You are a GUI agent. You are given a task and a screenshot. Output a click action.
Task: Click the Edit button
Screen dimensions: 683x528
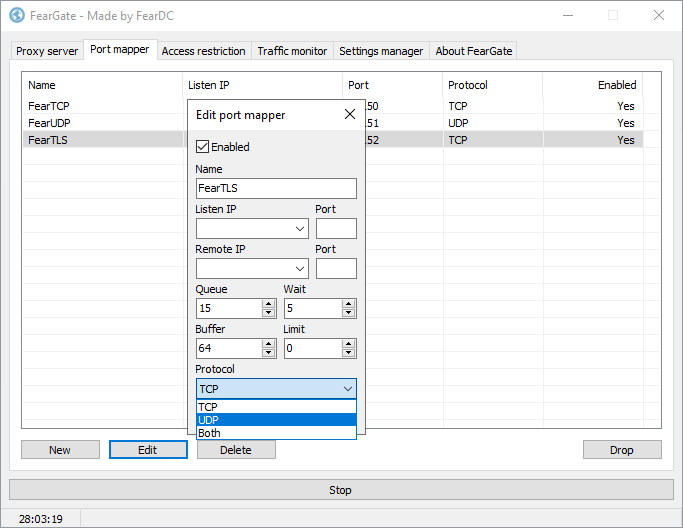pyautogui.click(x=148, y=450)
